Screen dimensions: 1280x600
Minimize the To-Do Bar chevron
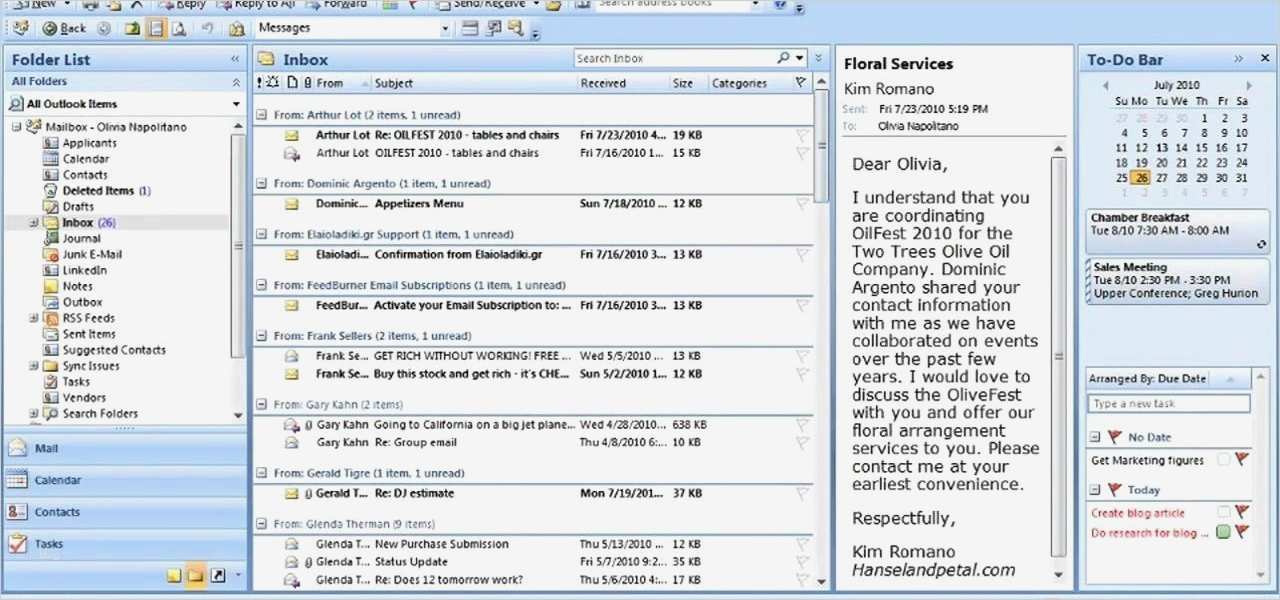1238,59
